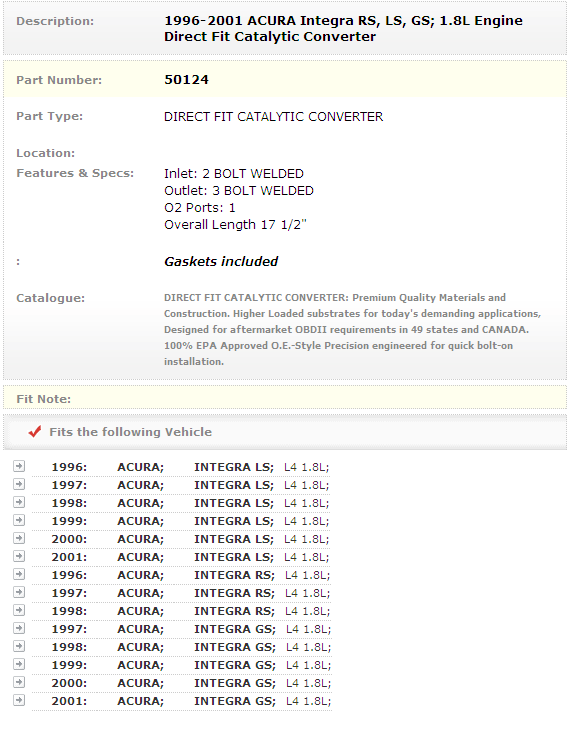
Task: Click Fits the following Vehicle heading
Action: point(130,432)
